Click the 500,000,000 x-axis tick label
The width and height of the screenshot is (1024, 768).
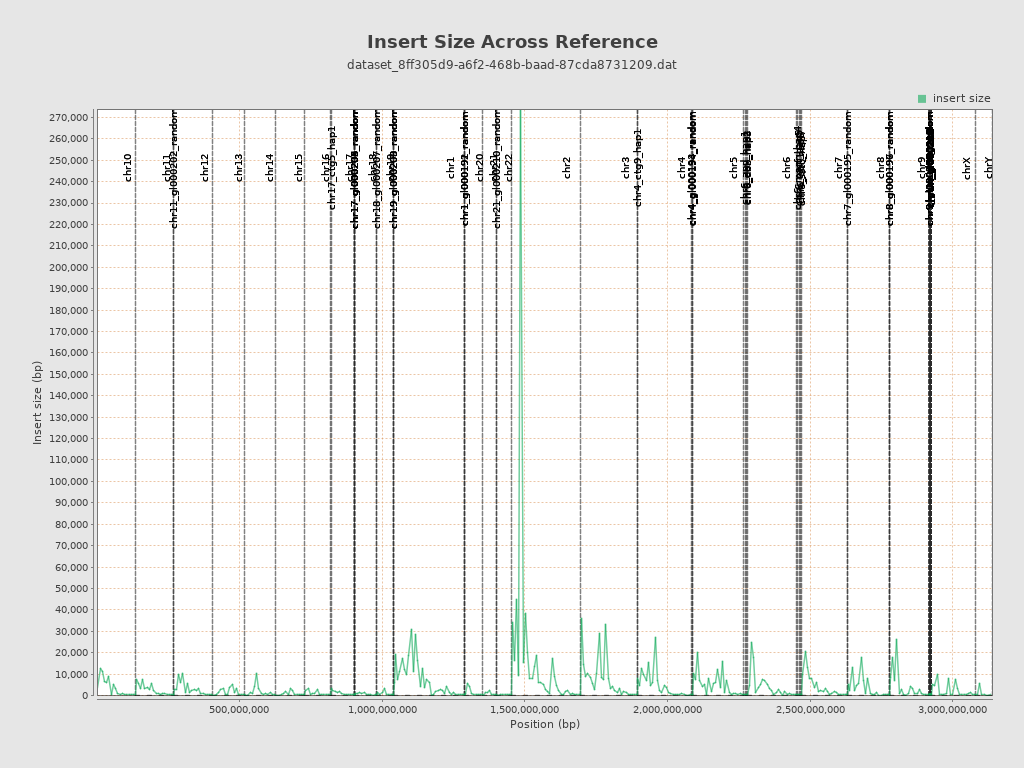(x=243, y=710)
